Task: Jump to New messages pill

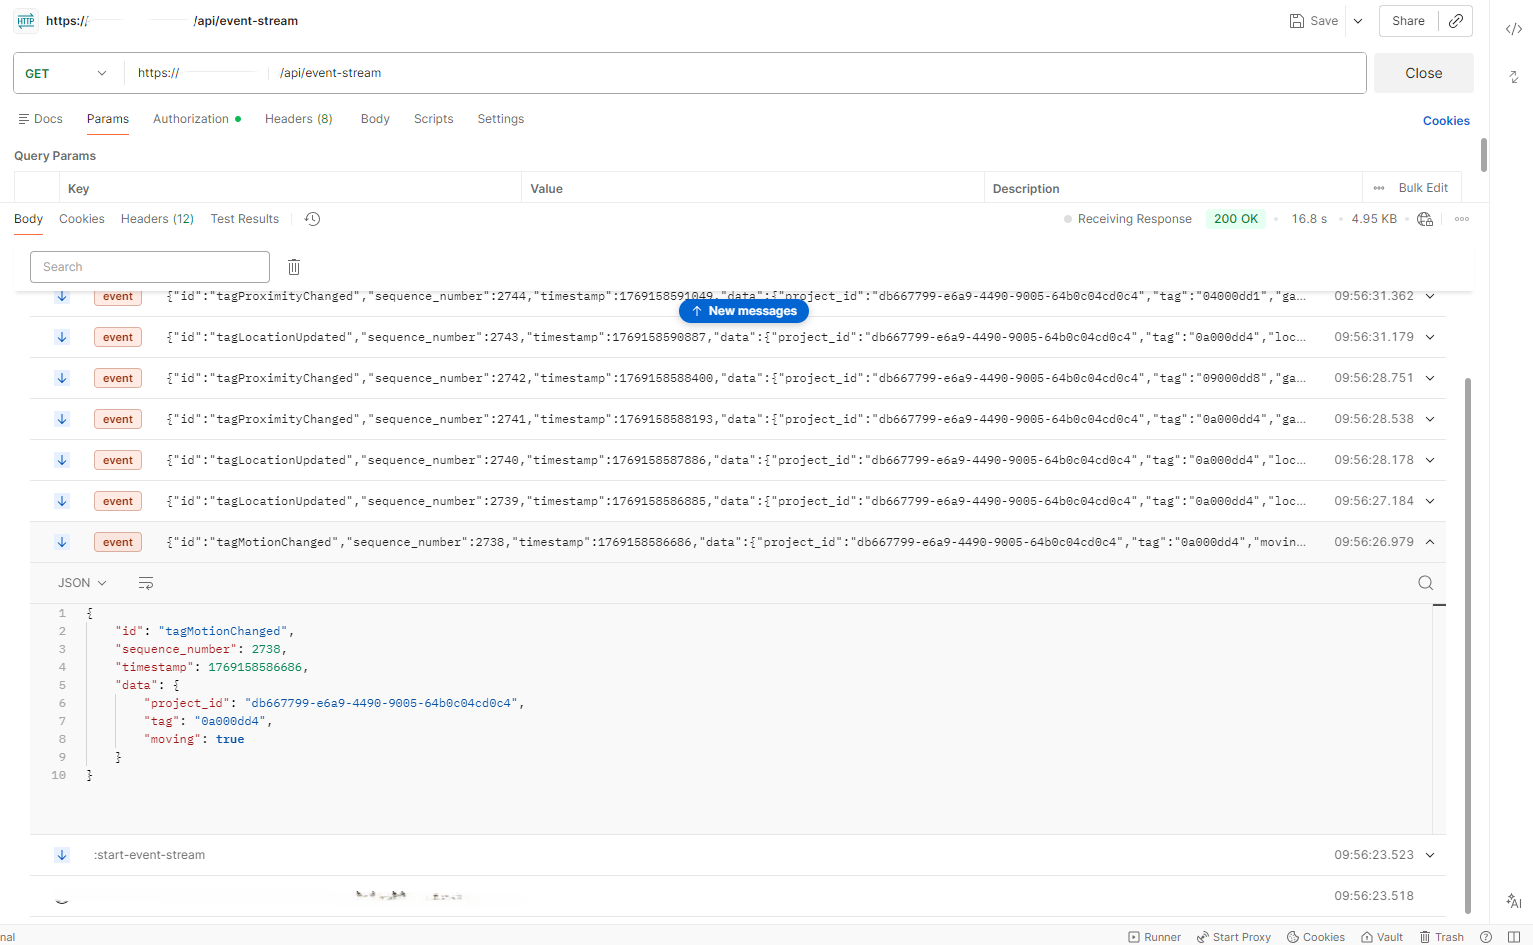Action: tap(743, 311)
